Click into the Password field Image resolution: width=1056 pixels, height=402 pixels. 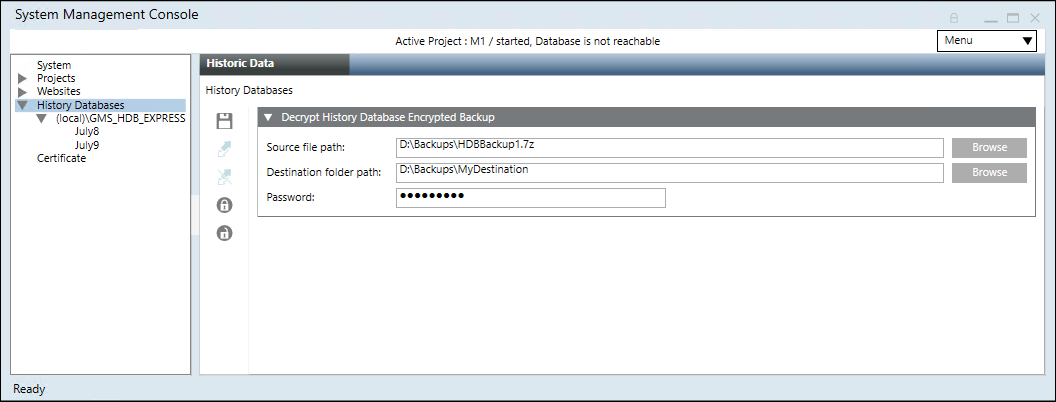click(x=530, y=198)
